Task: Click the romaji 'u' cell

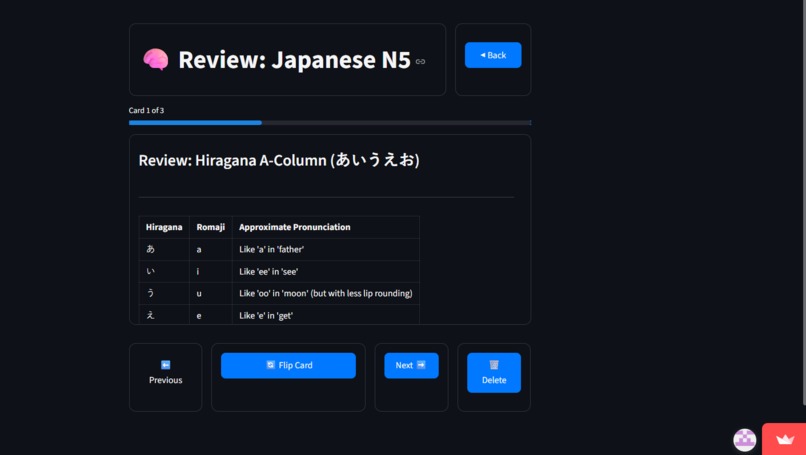Action: point(211,294)
